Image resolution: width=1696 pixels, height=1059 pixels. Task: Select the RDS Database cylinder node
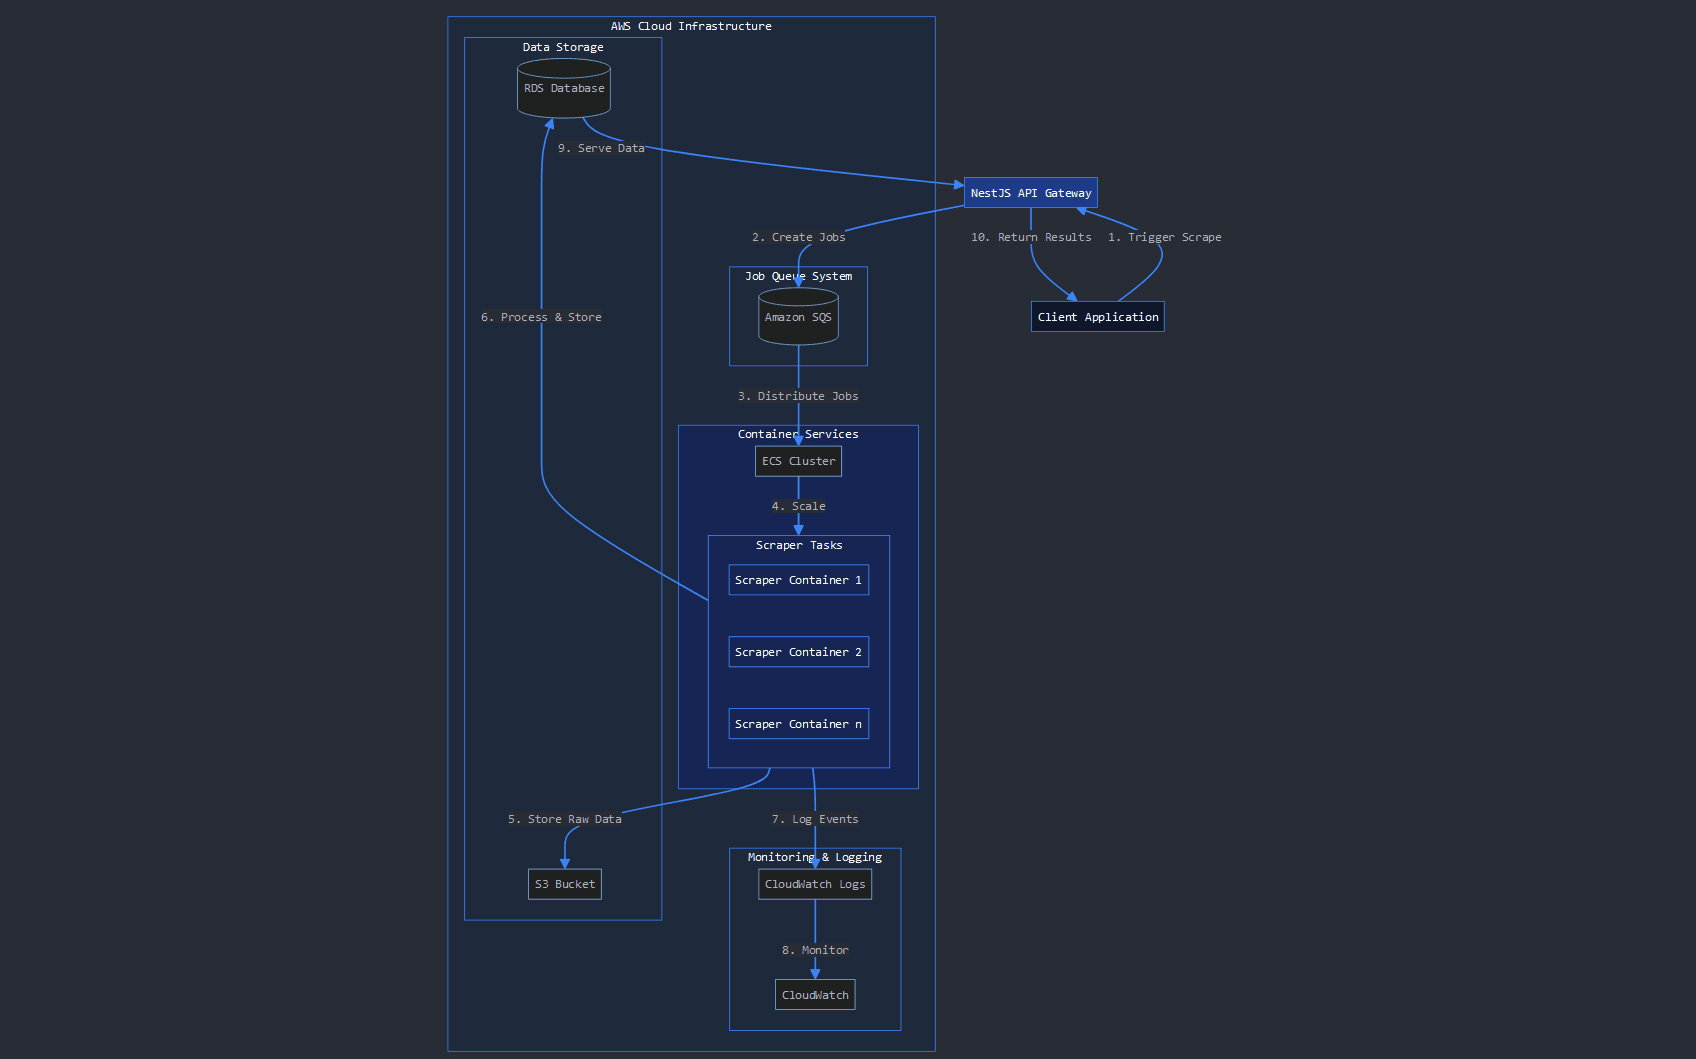pyautogui.click(x=564, y=88)
